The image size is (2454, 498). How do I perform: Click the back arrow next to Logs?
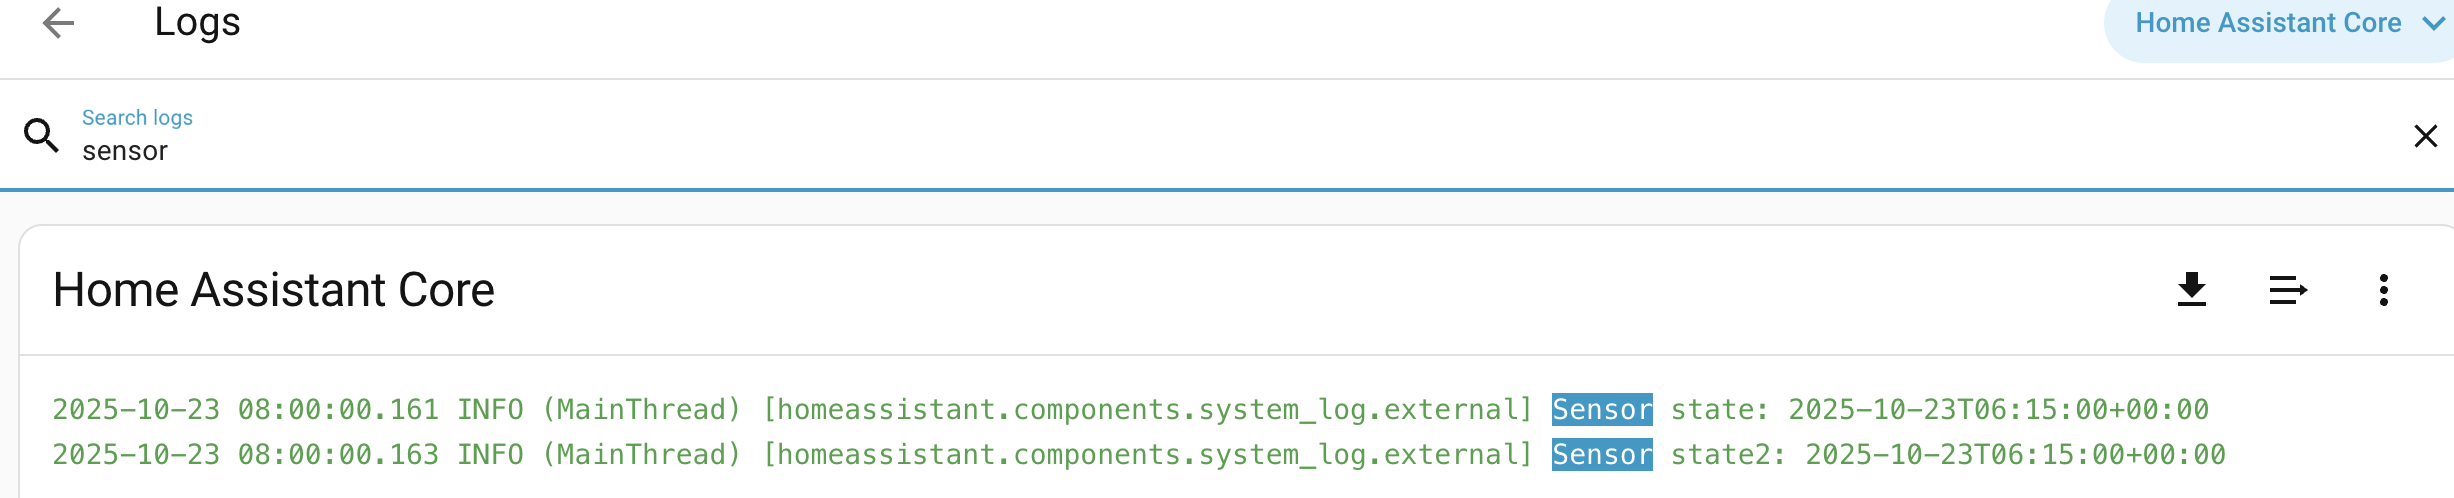click(59, 23)
